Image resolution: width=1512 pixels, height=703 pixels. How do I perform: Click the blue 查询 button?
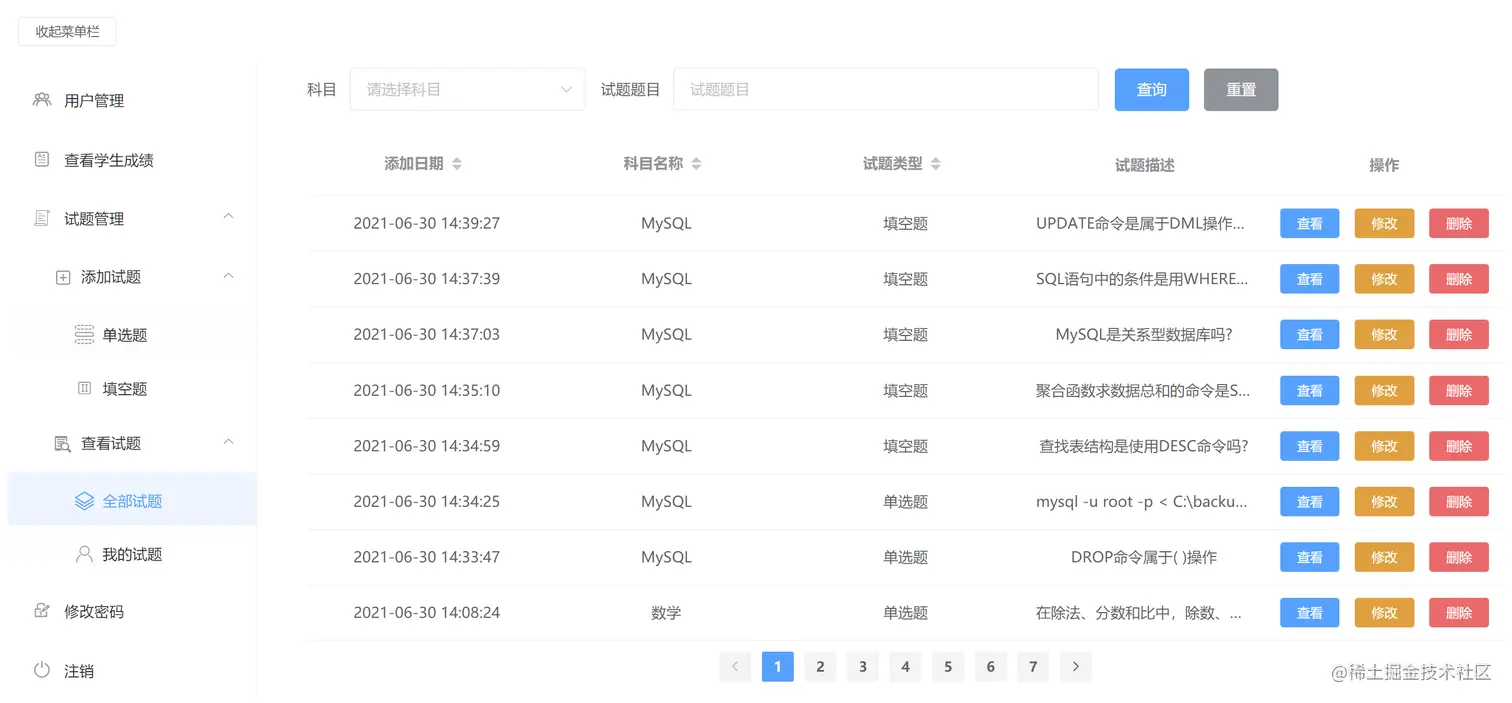(1152, 89)
